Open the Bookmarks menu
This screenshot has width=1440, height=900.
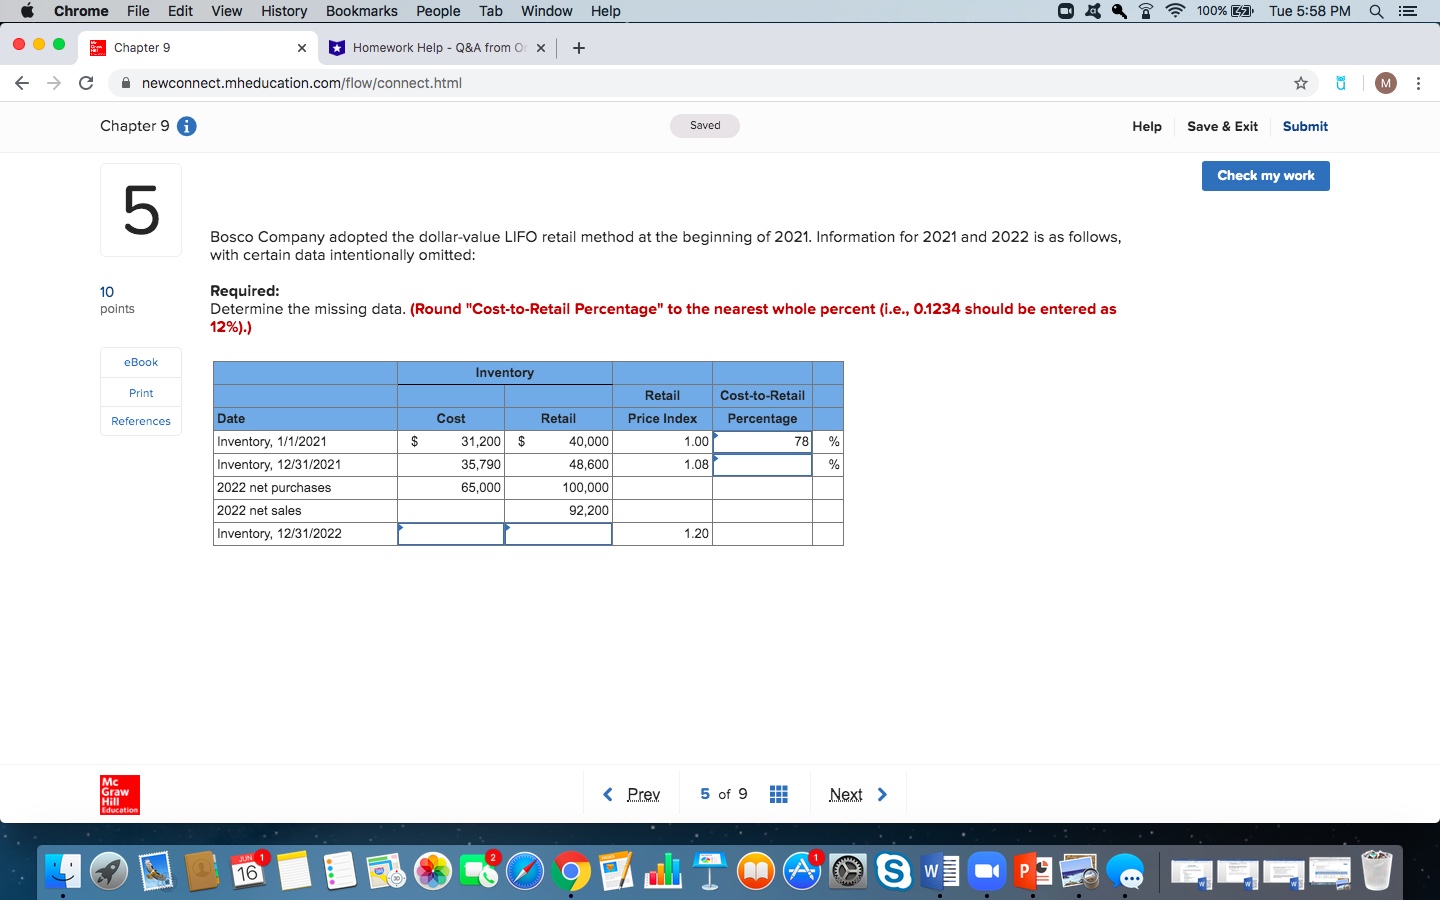pos(362,11)
